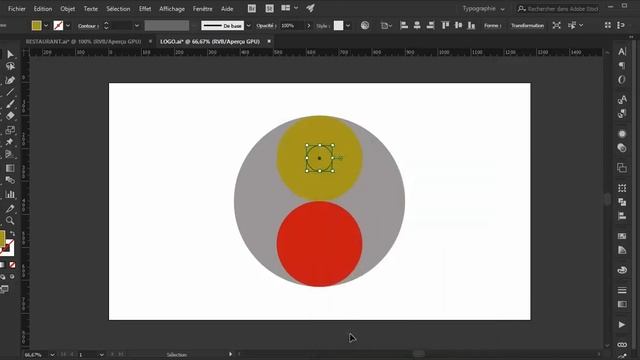Expand the opacity arrow next to 100%

pyautogui.click(x=309, y=26)
